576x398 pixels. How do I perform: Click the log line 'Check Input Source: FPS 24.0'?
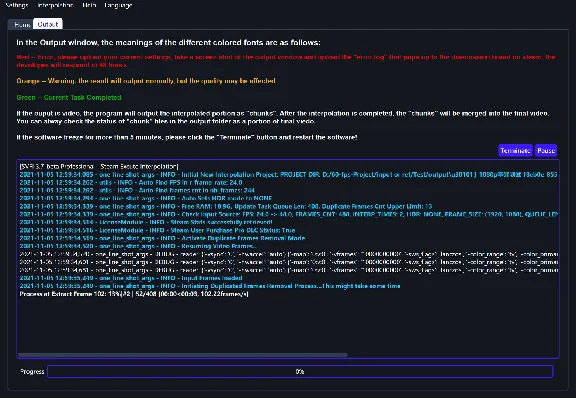288,214
